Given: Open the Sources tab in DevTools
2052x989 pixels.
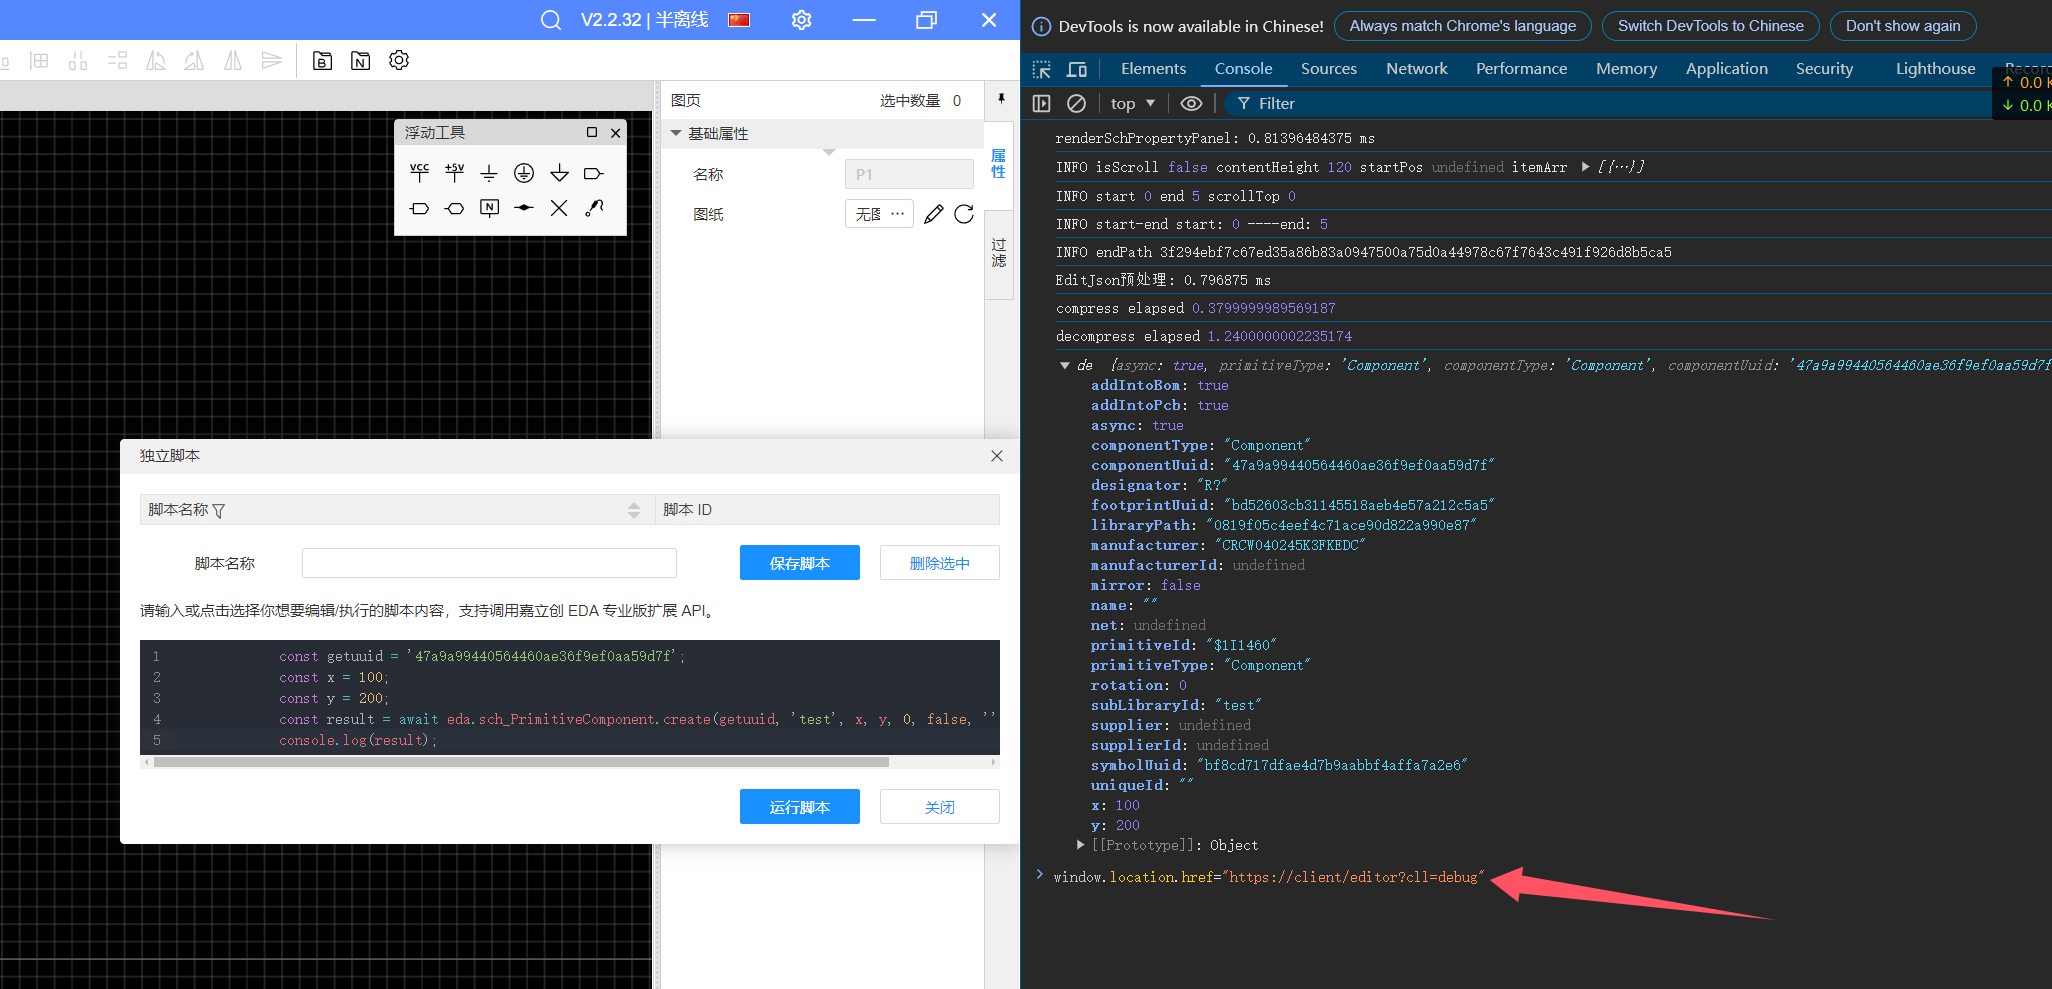Looking at the screenshot, I should coord(1328,69).
